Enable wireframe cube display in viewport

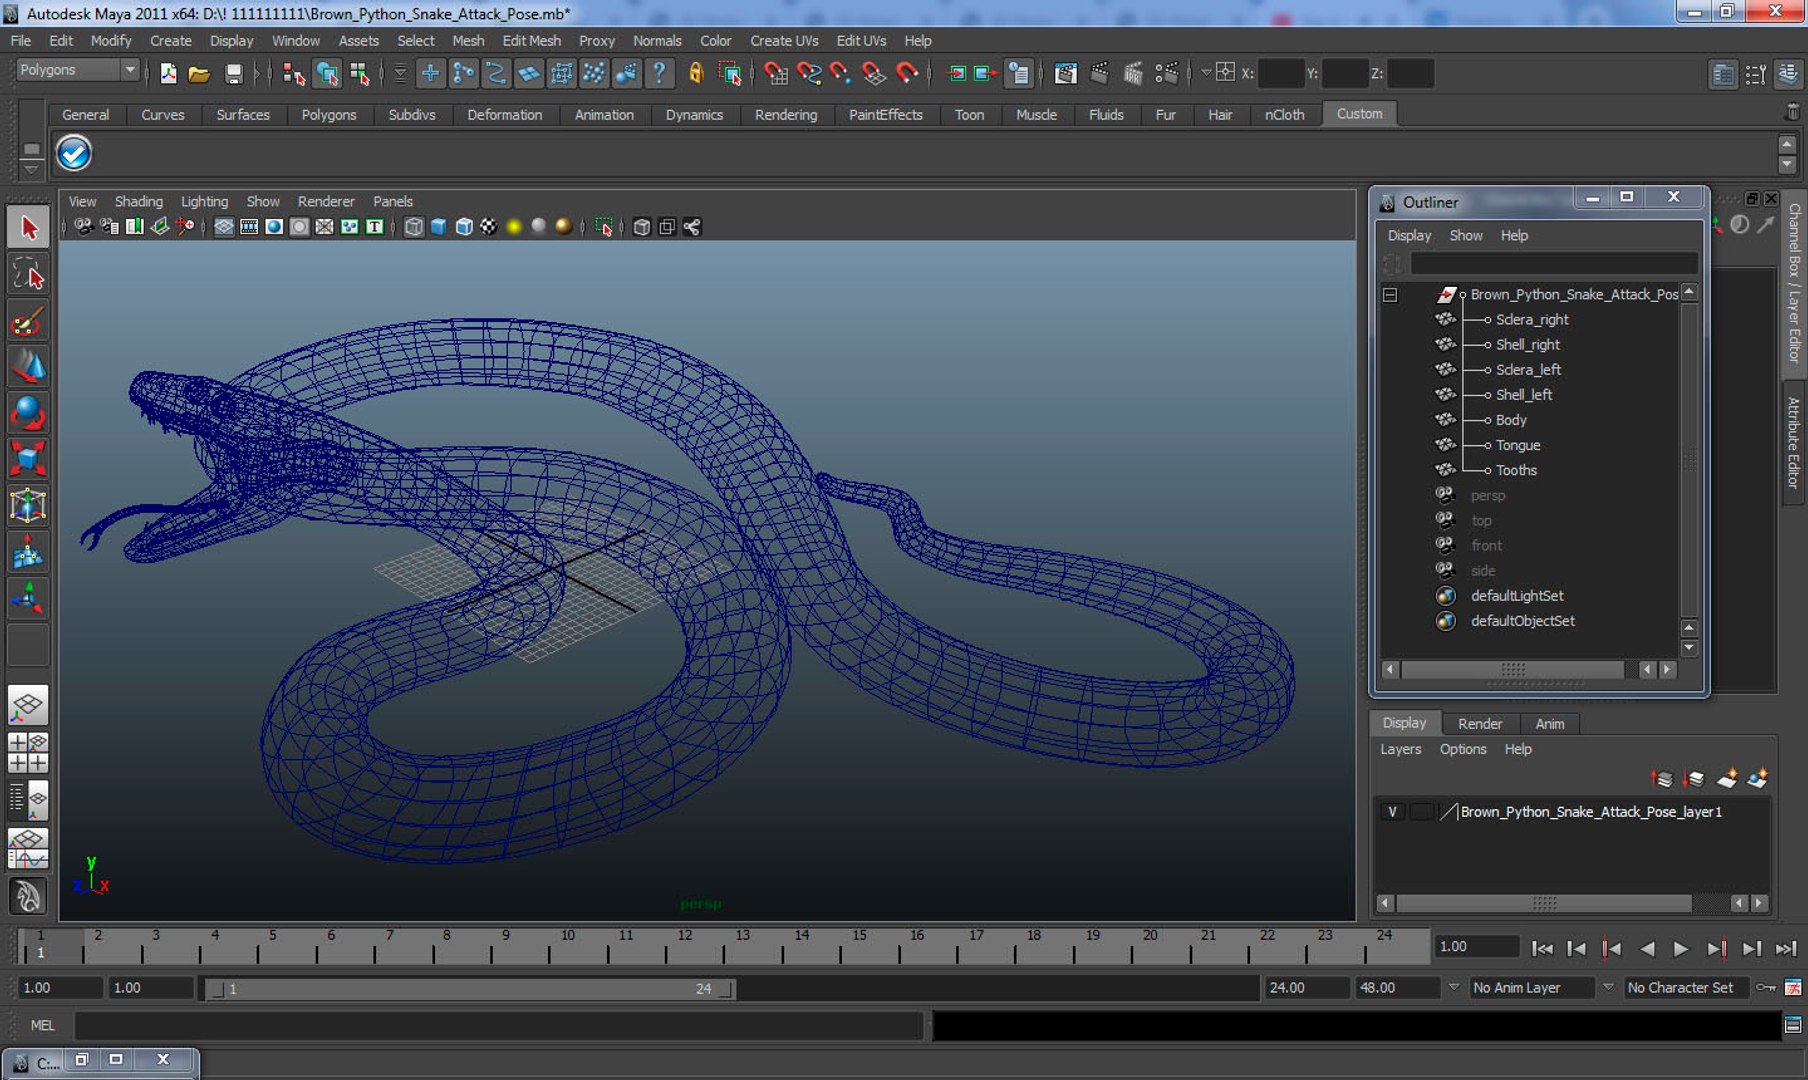(413, 227)
